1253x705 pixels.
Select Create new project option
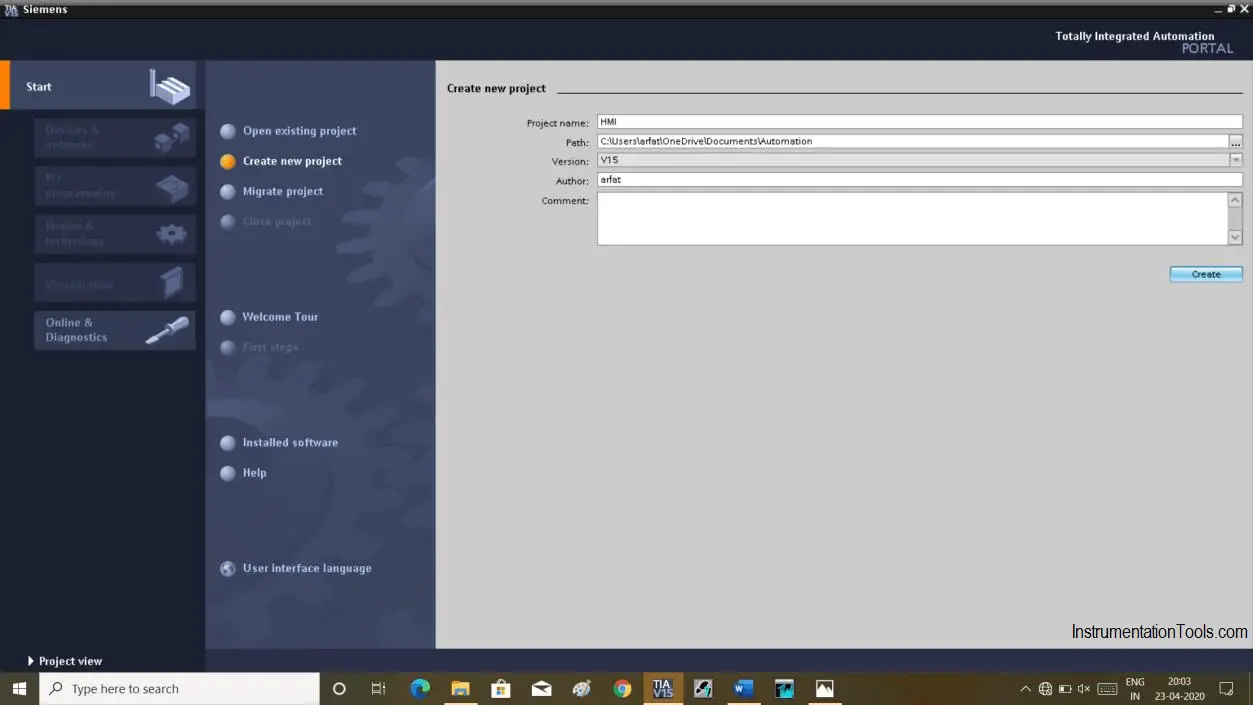[x=292, y=161]
